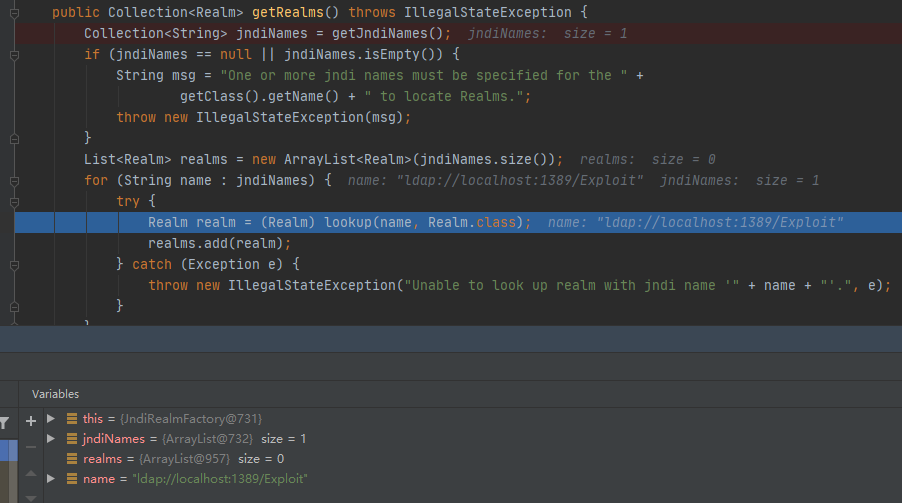Click the New Watch plus icon
The width and height of the screenshot is (902, 503).
[31, 421]
